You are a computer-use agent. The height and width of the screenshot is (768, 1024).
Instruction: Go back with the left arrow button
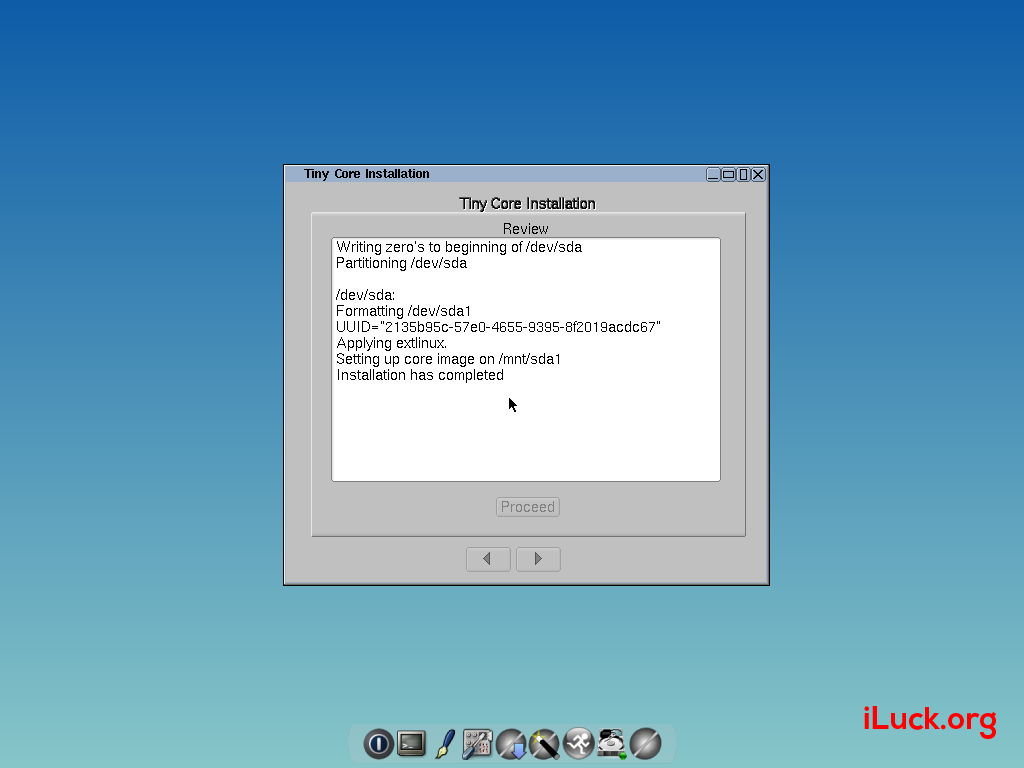click(x=488, y=559)
